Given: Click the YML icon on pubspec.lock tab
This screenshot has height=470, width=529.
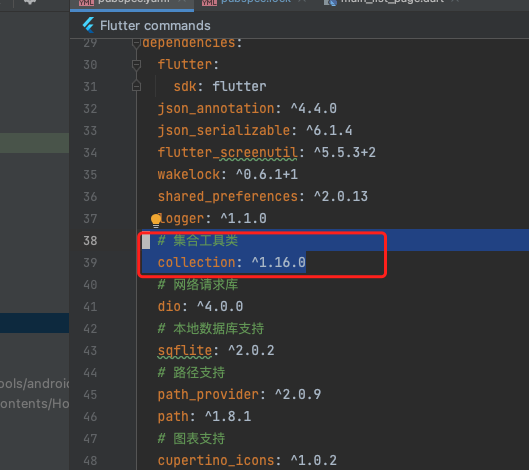Looking at the screenshot, I should click(209, 3).
